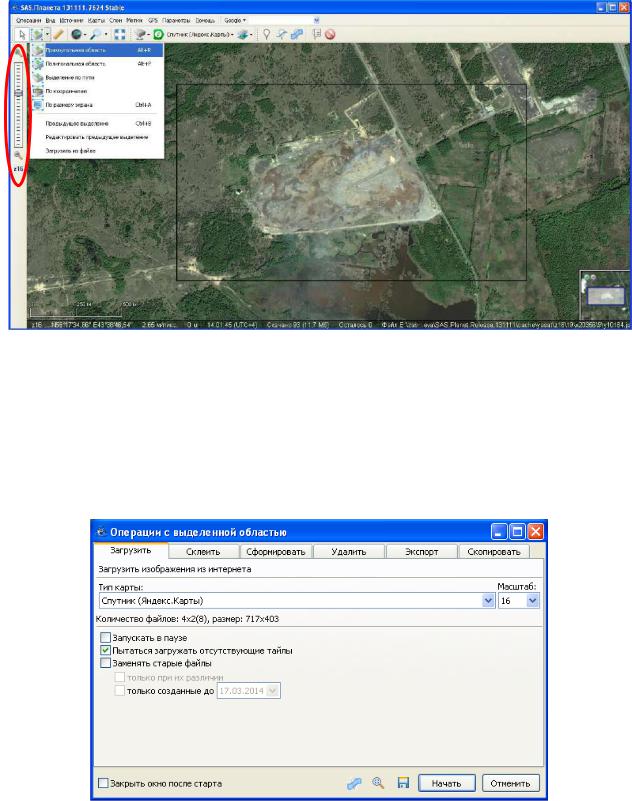Open the 'Операции' menu
The height and width of the screenshot is (801, 632).
[x=28, y=20]
